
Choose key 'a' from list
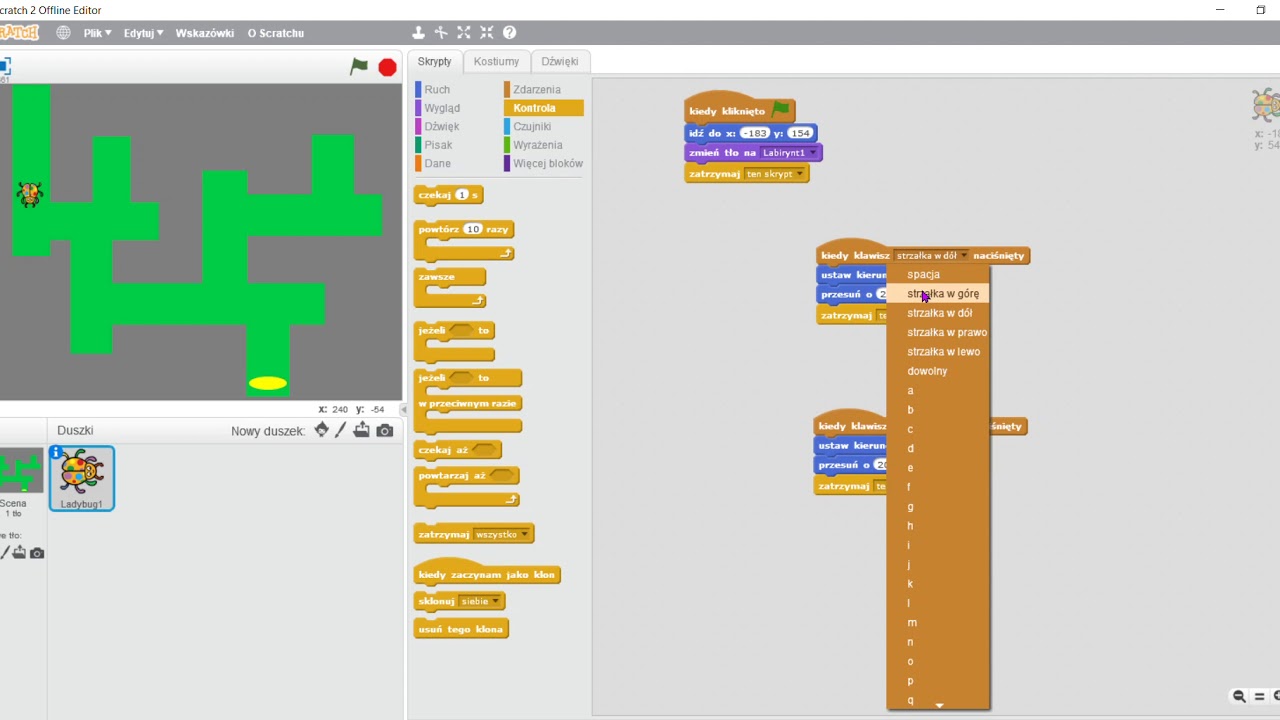pyautogui.click(x=938, y=390)
